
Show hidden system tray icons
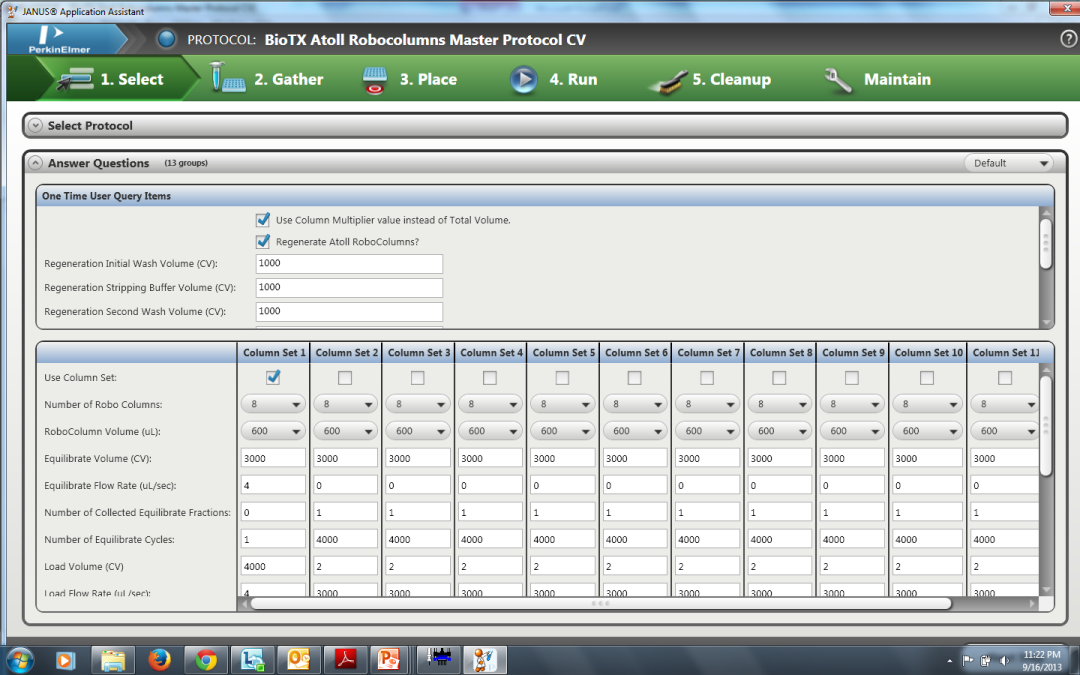(950, 661)
